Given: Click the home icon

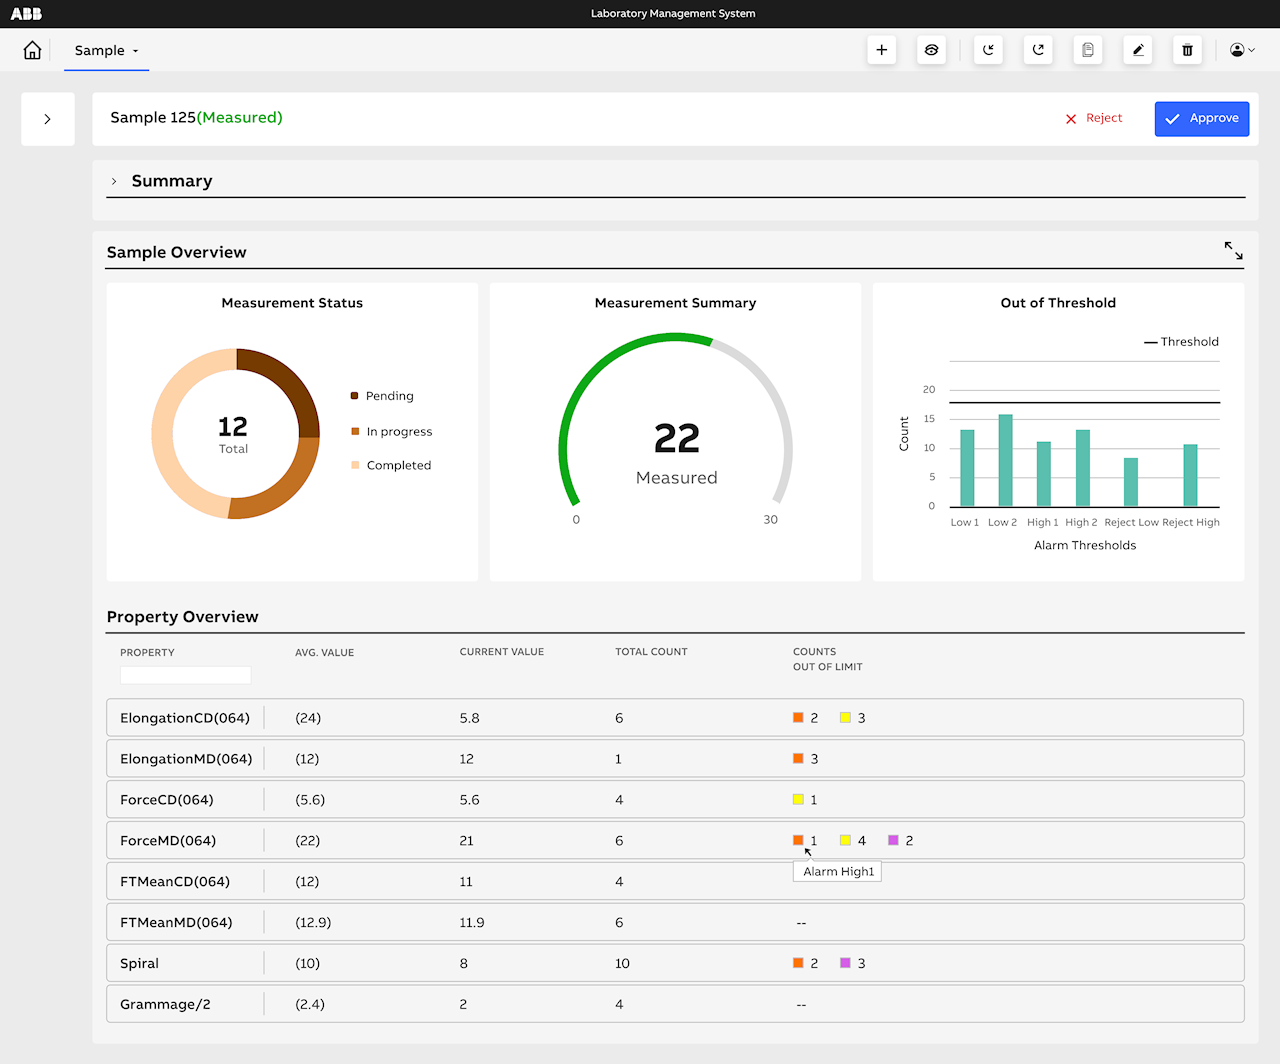Looking at the screenshot, I should coord(32,50).
